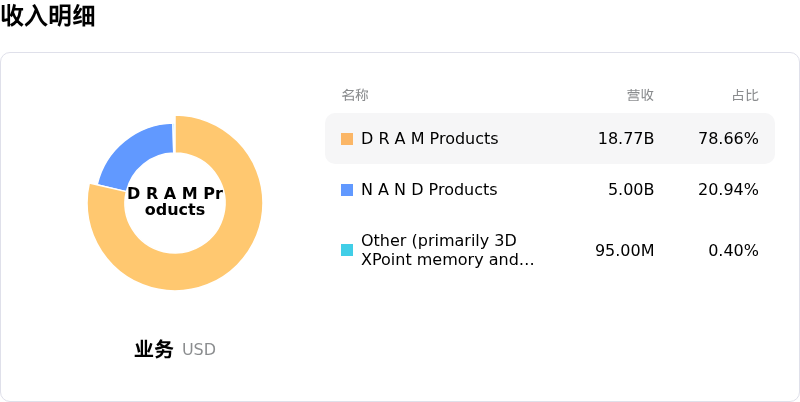
Task: Click the 18.77B revenue value
Action: tap(626, 139)
